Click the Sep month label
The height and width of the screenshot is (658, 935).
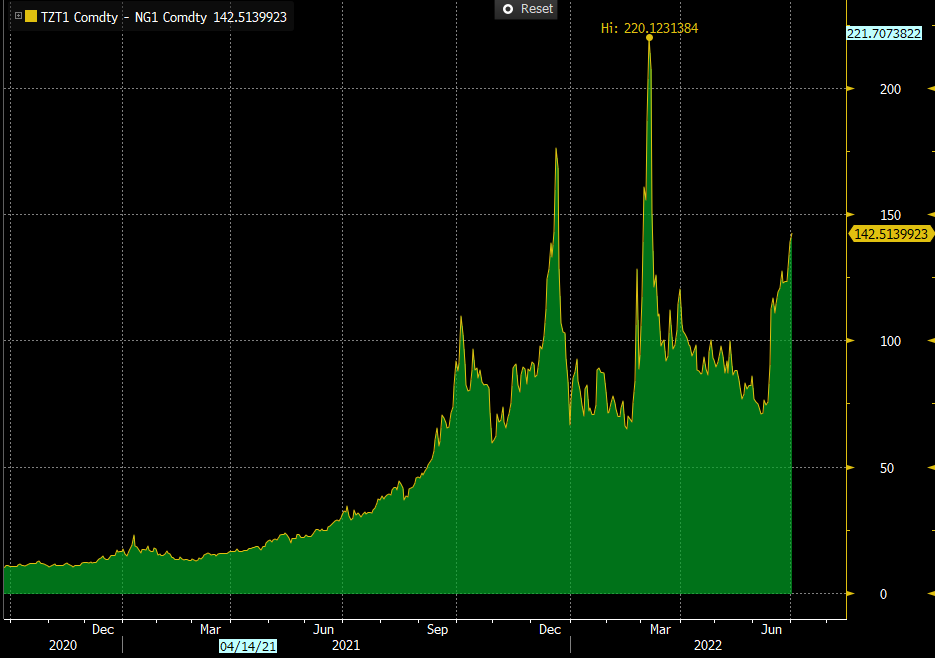pos(437,629)
